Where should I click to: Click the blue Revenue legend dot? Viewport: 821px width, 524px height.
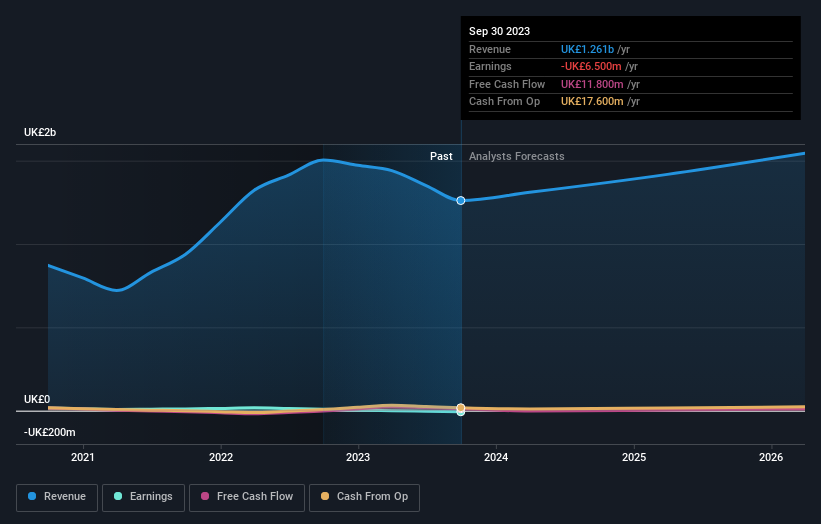click(32, 496)
